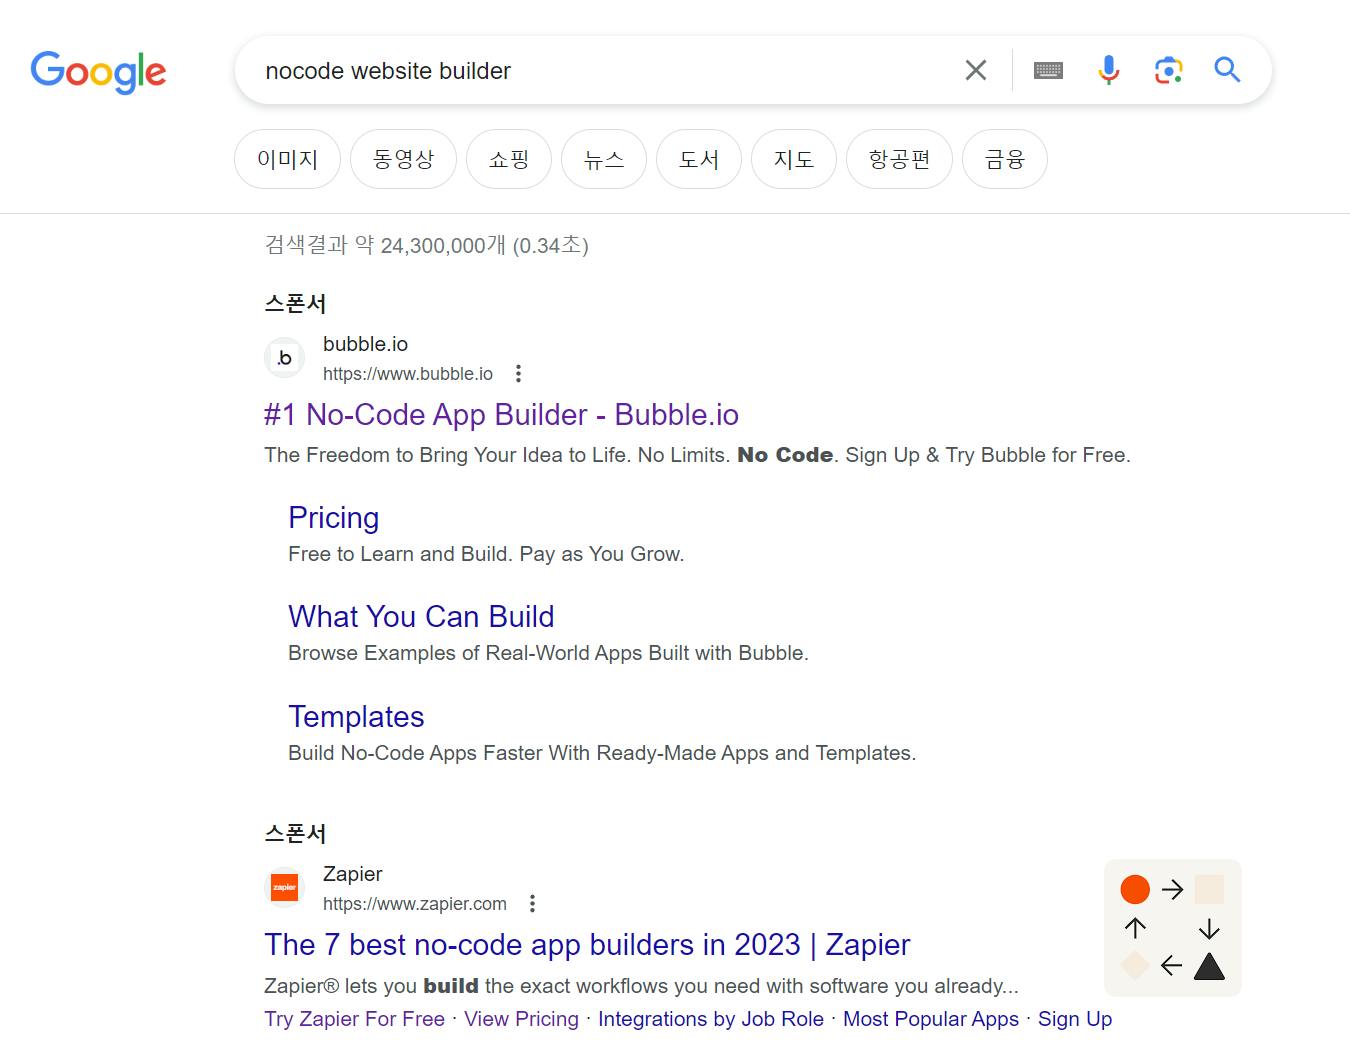Viewport: 1350px width, 1061px height.
Task: Switch to the 동영상 tab
Action: tap(403, 159)
